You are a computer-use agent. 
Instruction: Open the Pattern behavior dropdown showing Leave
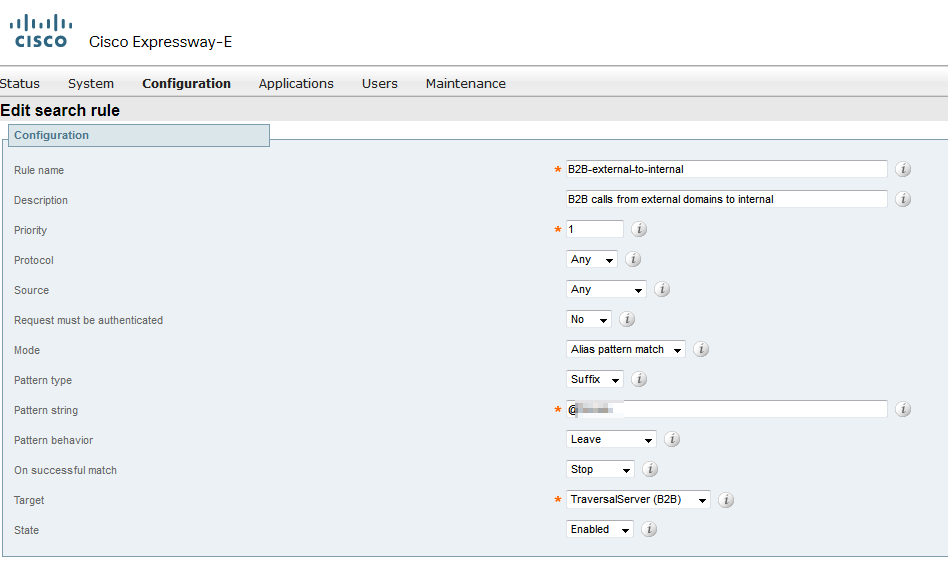(x=611, y=439)
